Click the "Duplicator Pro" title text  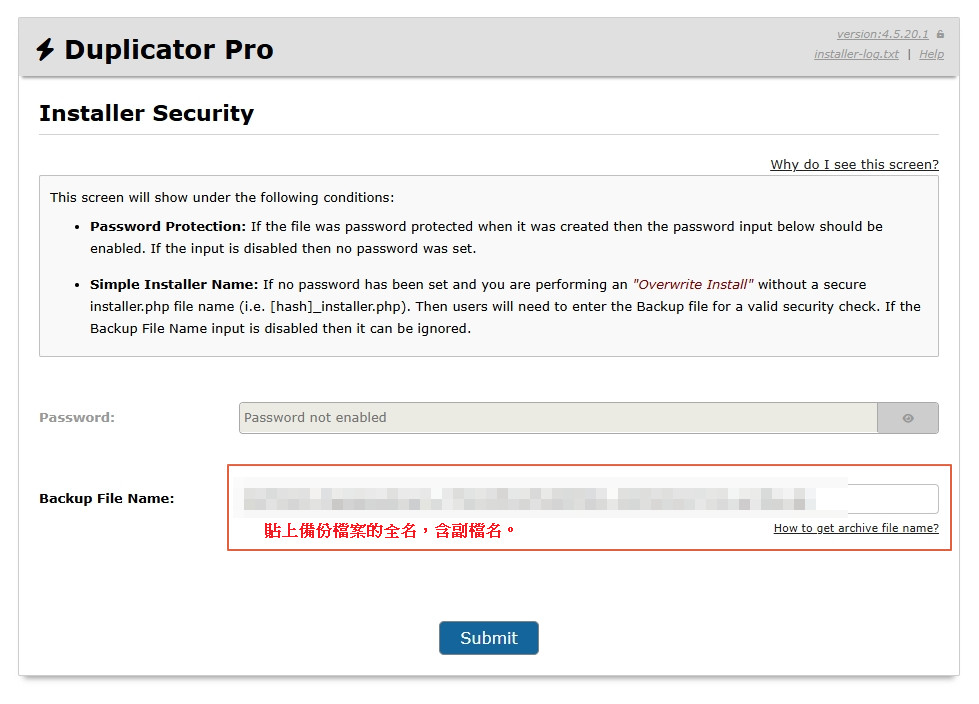tap(168, 50)
